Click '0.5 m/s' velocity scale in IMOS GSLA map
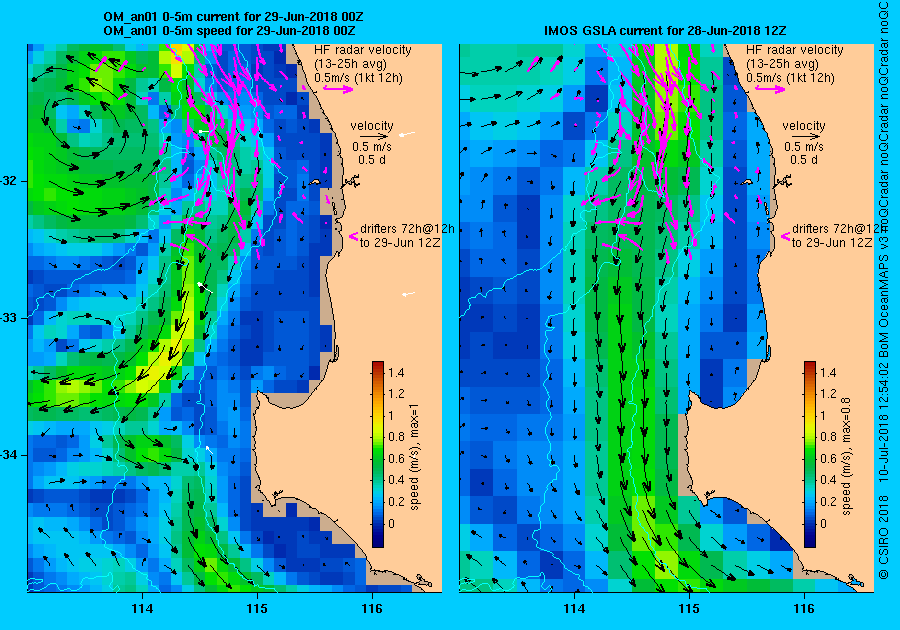Viewport: 900px width, 630px height. point(804,147)
